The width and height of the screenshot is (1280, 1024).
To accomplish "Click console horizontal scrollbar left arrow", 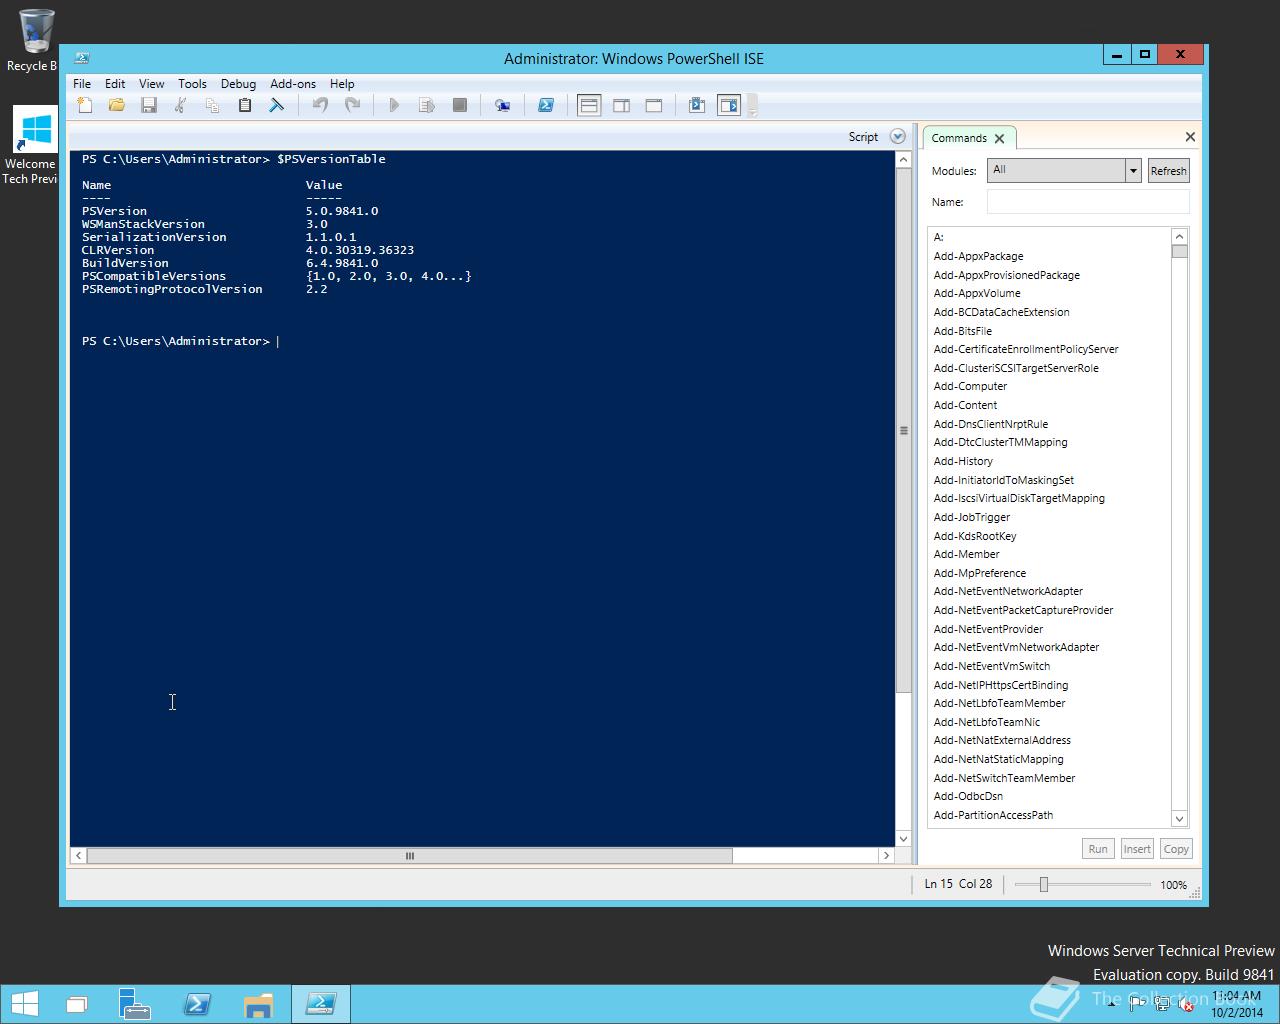I will [78, 856].
